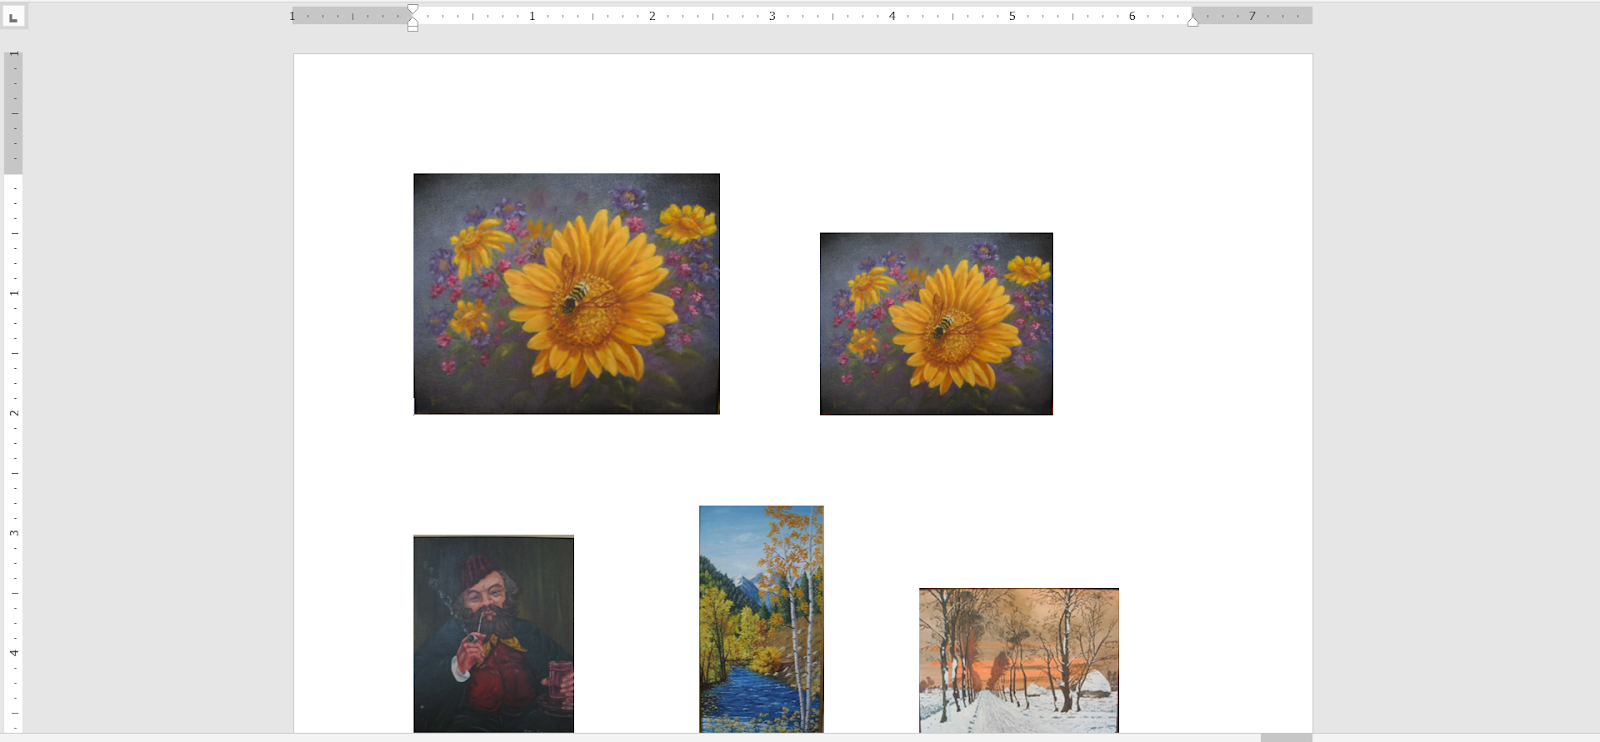The width and height of the screenshot is (1600, 742).
Task: Click the vertical ruler at the 2 inch mark
Action: click(14, 413)
